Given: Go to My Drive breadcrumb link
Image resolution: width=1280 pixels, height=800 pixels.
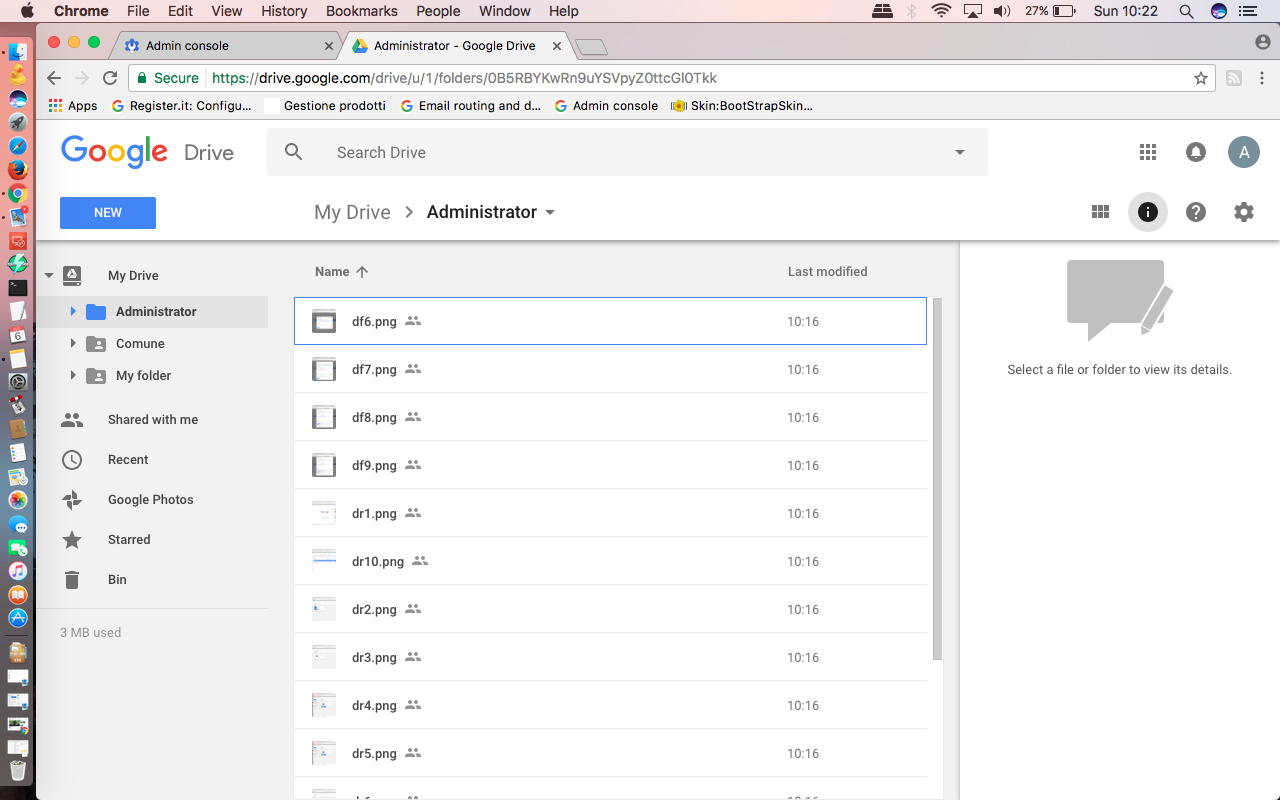Looking at the screenshot, I should pyautogui.click(x=352, y=212).
